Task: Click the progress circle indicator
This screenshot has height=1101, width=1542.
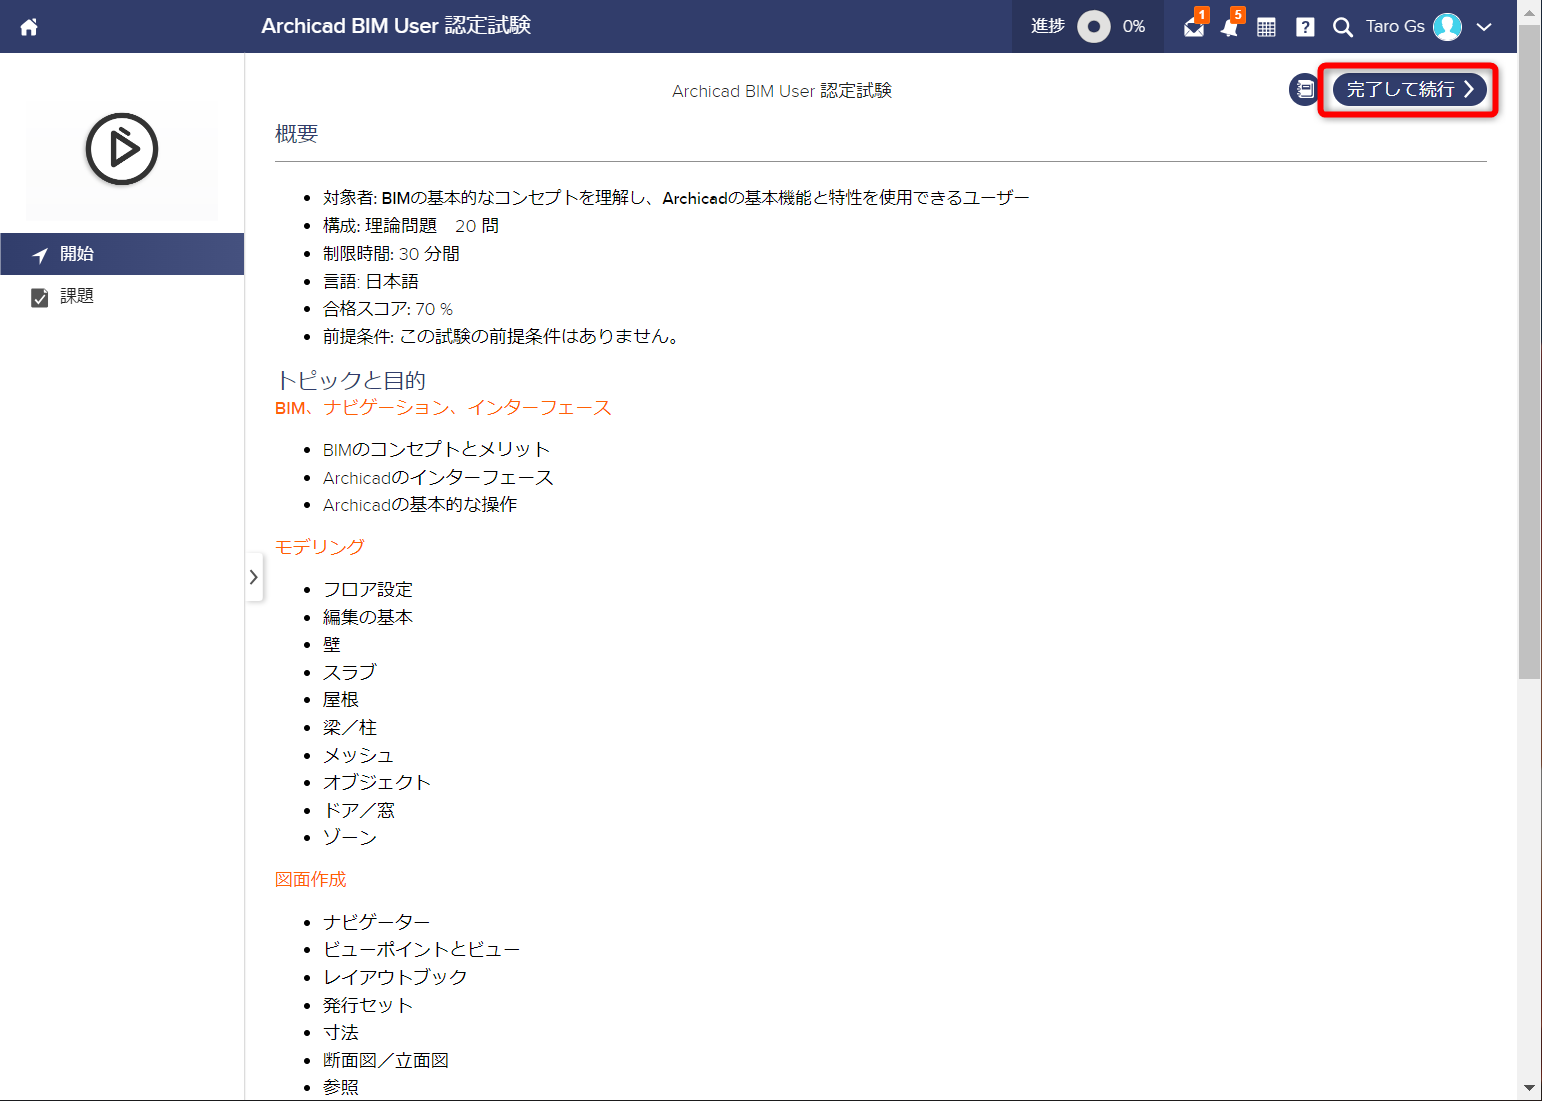Action: point(1094,27)
